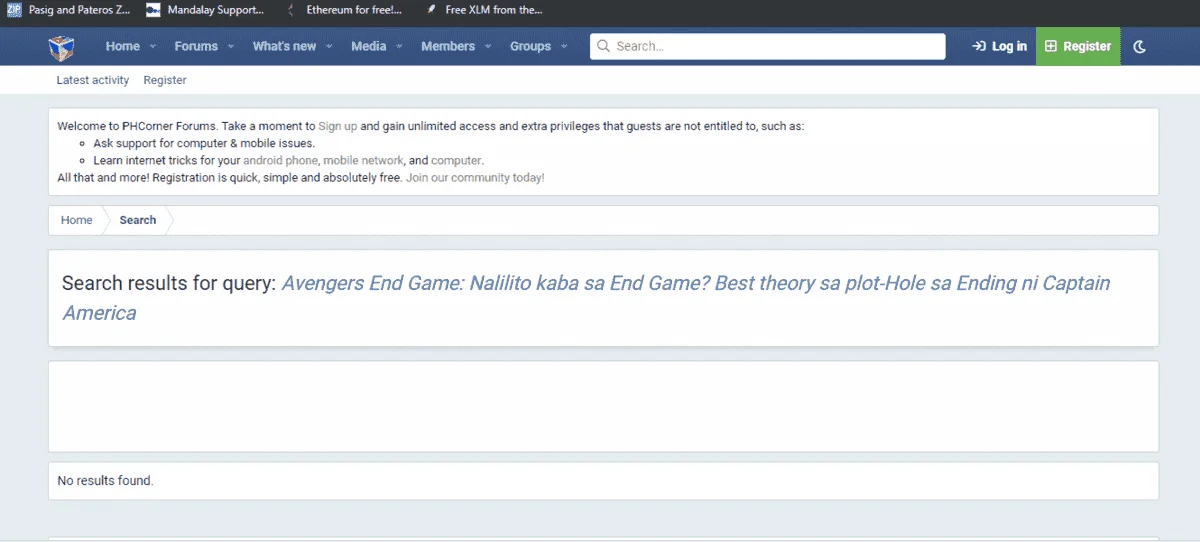Viewport: 1200px width, 542px height.
Task: Follow the mobile network link
Action: [x=363, y=160]
